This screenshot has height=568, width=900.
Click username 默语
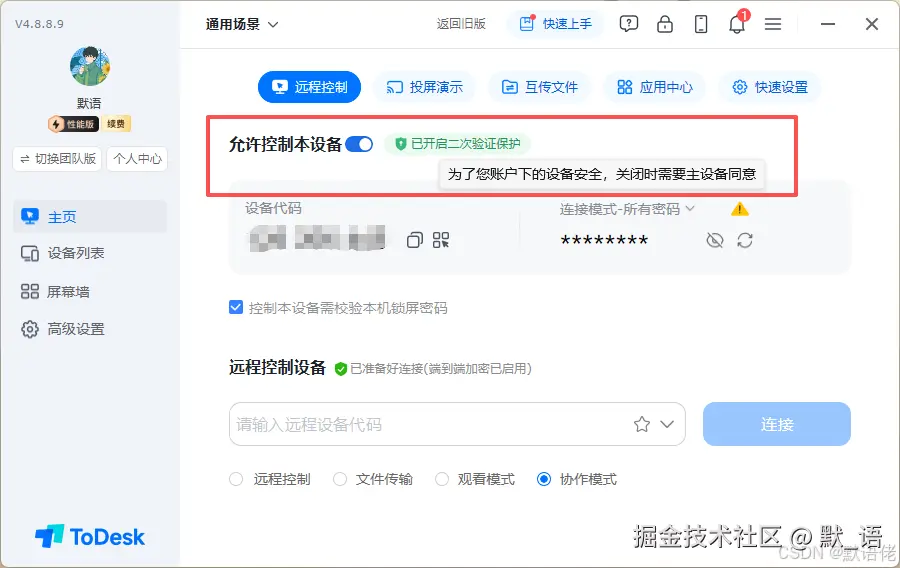pos(89,103)
